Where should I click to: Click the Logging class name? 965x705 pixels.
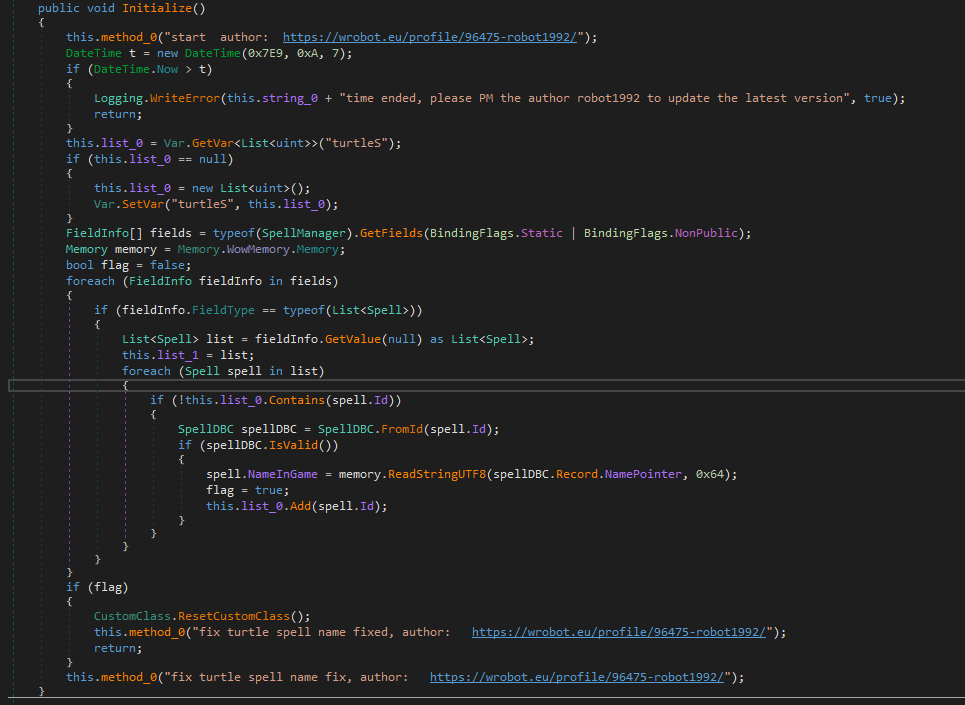click(118, 98)
